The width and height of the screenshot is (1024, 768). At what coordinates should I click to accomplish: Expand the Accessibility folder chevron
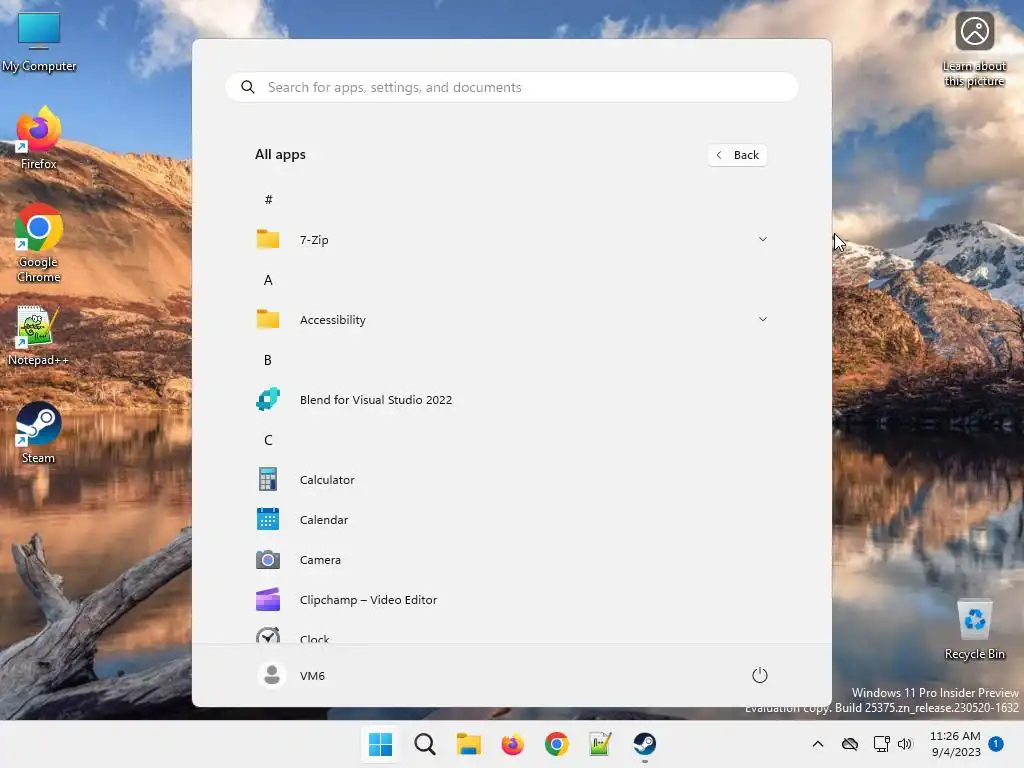tap(762, 319)
